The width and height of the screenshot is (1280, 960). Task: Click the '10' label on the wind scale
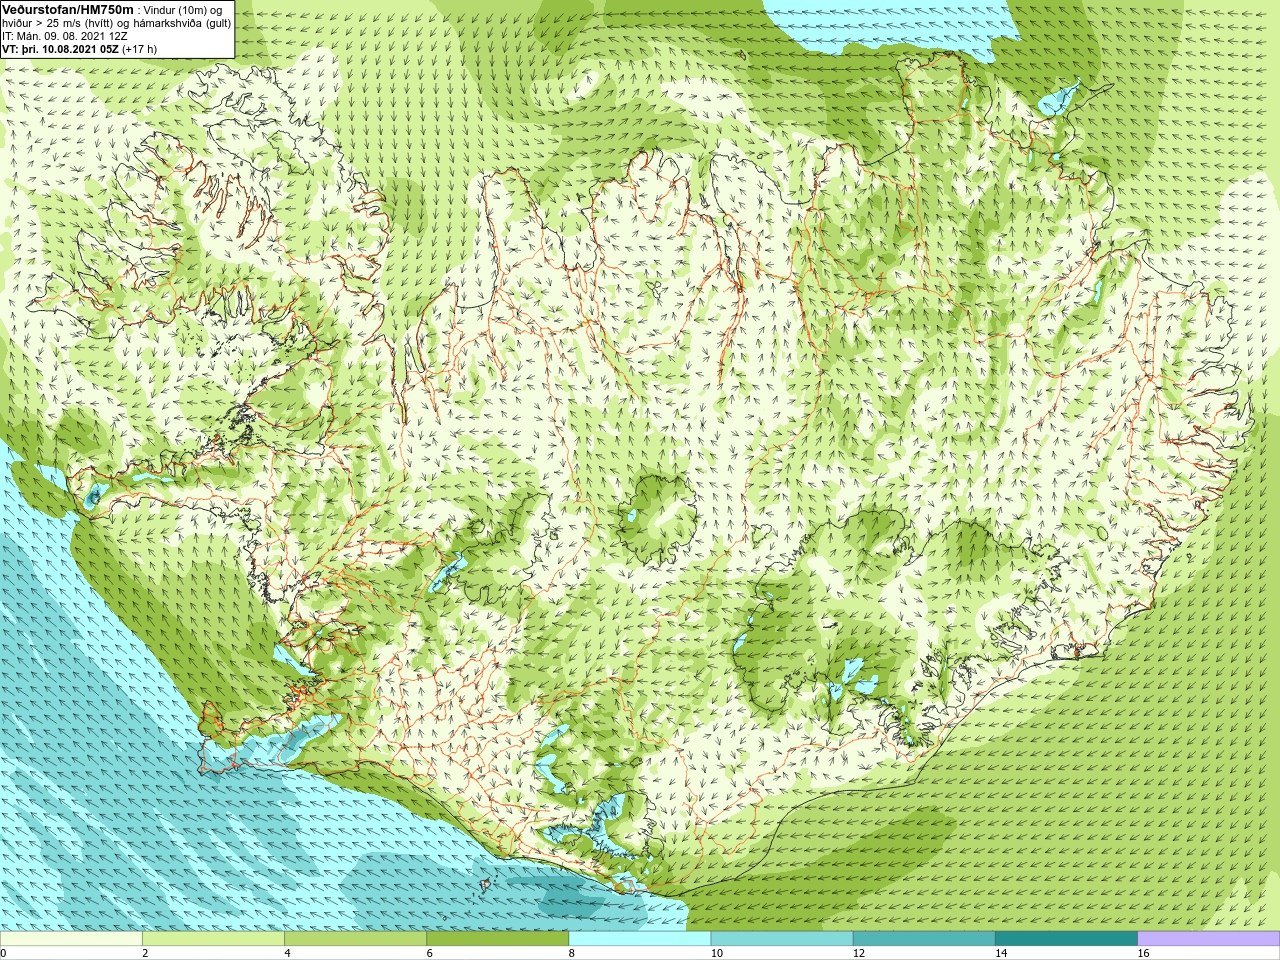pos(716,953)
